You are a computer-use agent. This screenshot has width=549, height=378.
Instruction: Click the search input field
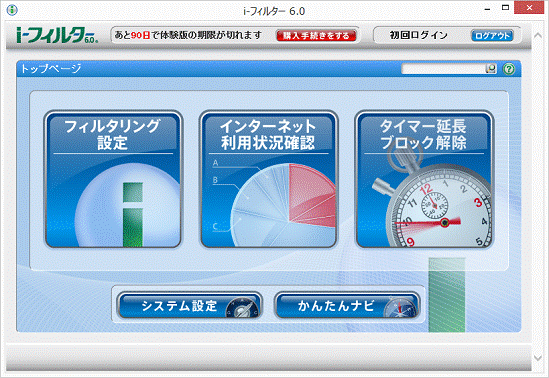(x=444, y=69)
